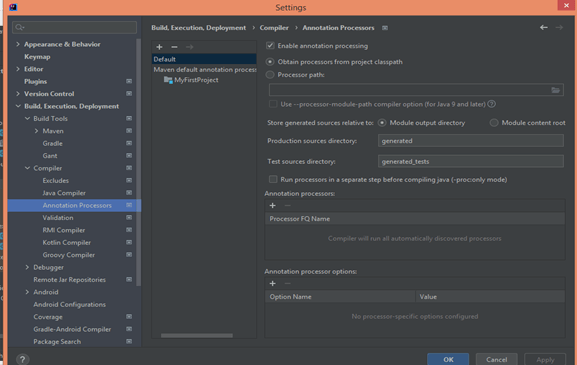
Task: Click the project icon next to Kotlin Compiler
Action: [129, 242]
